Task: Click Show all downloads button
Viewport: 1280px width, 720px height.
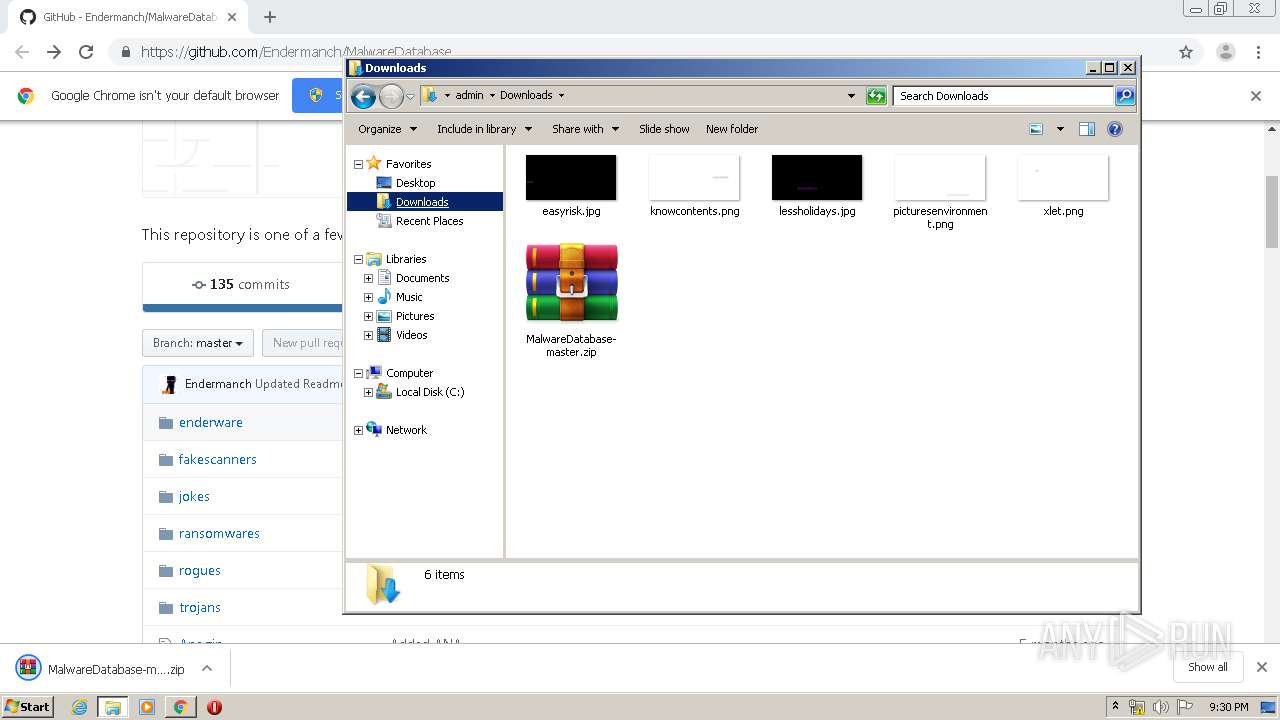Action: coord(1208,667)
